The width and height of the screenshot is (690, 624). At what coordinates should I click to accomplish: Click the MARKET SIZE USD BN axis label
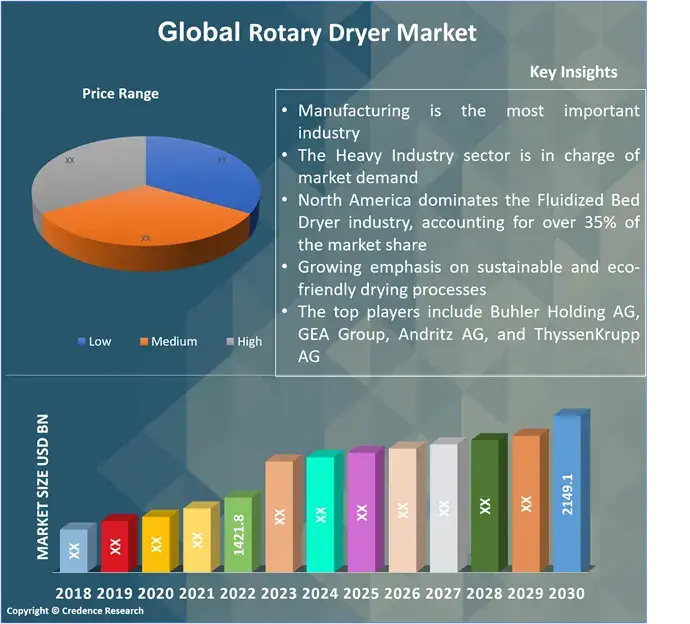43,485
